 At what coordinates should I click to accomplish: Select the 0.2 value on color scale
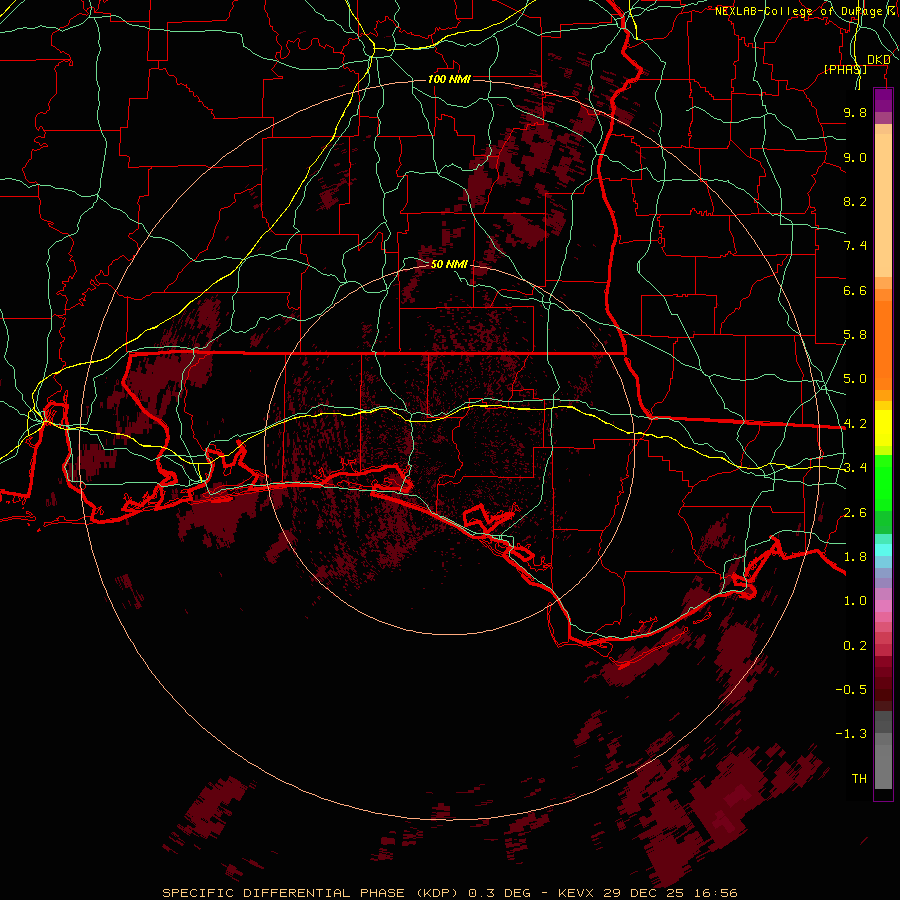pos(855,646)
